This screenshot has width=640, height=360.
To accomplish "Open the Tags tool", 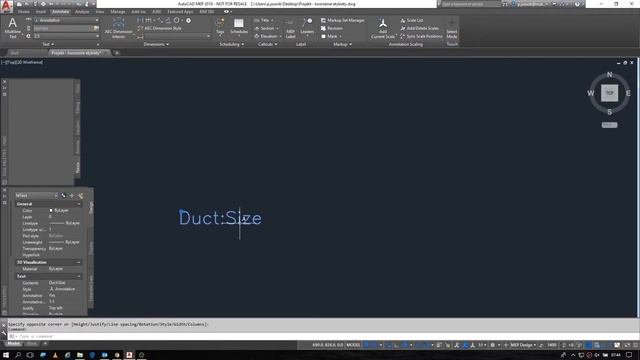I will [220, 27].
